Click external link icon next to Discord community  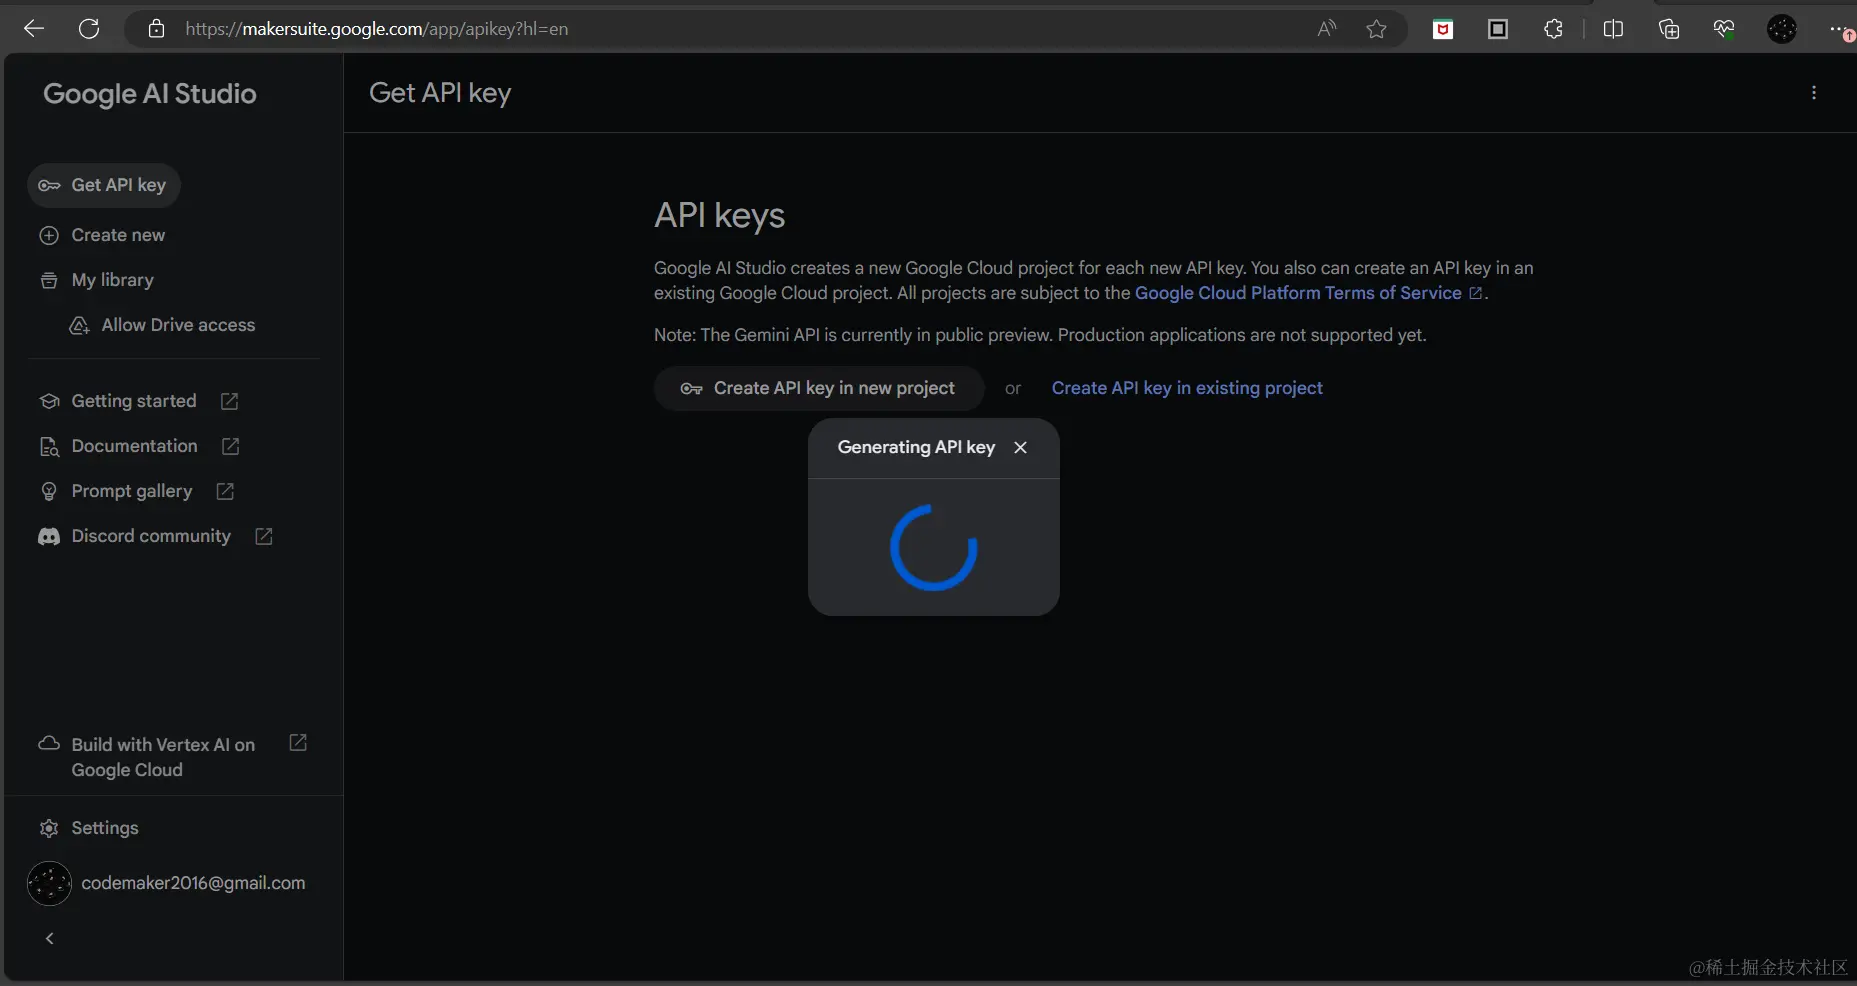tap(264, 536)
